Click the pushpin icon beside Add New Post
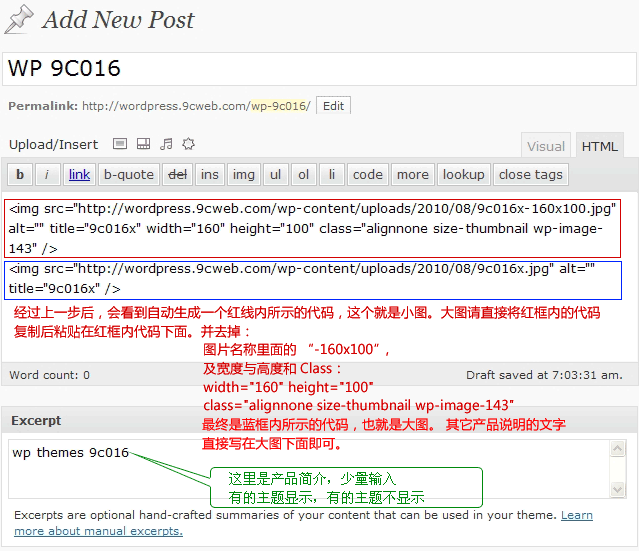The image size is (639, 551). point(19,19)
